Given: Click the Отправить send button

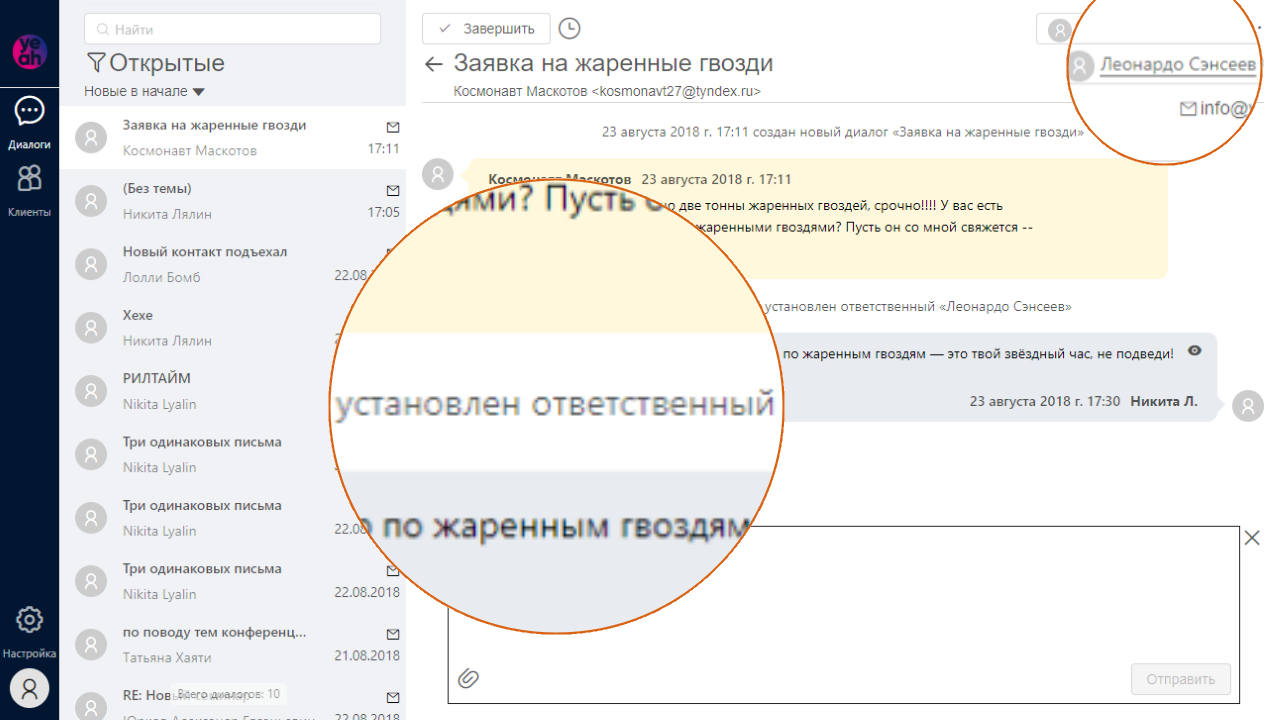Looking at the screenshot, I should click(1181, 679).
